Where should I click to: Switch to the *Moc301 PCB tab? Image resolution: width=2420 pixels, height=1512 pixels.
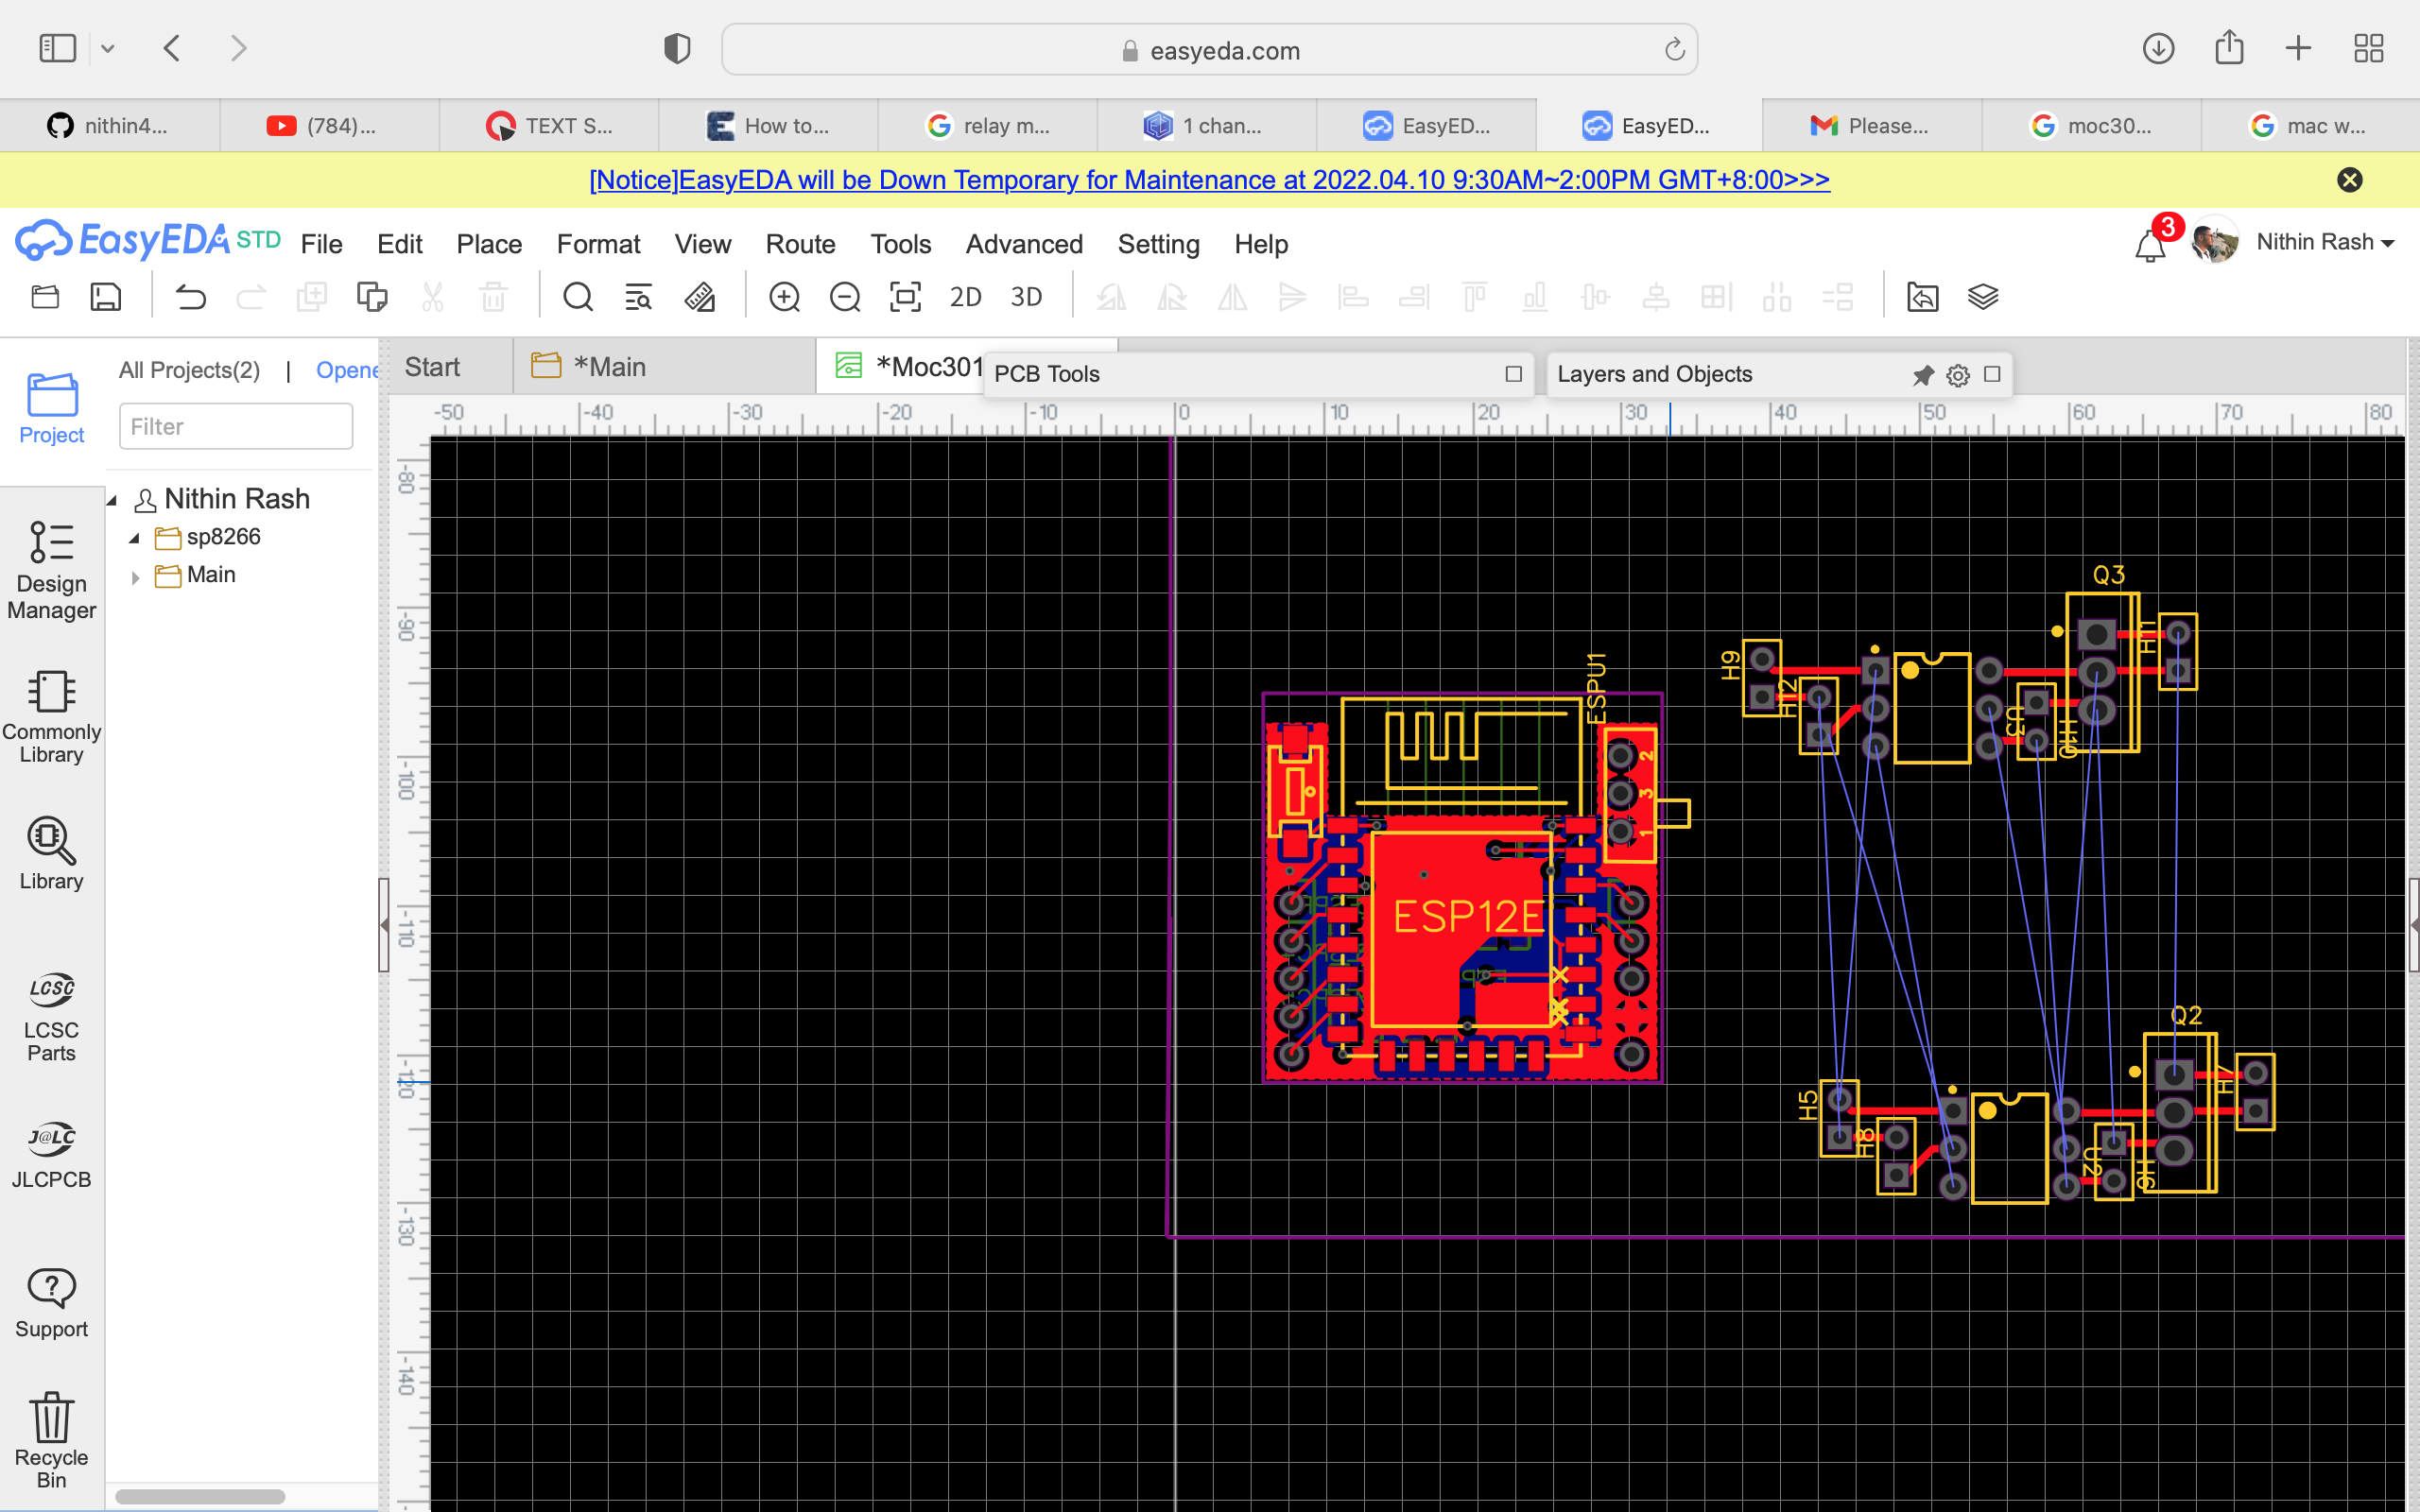[x=900, y=367]
